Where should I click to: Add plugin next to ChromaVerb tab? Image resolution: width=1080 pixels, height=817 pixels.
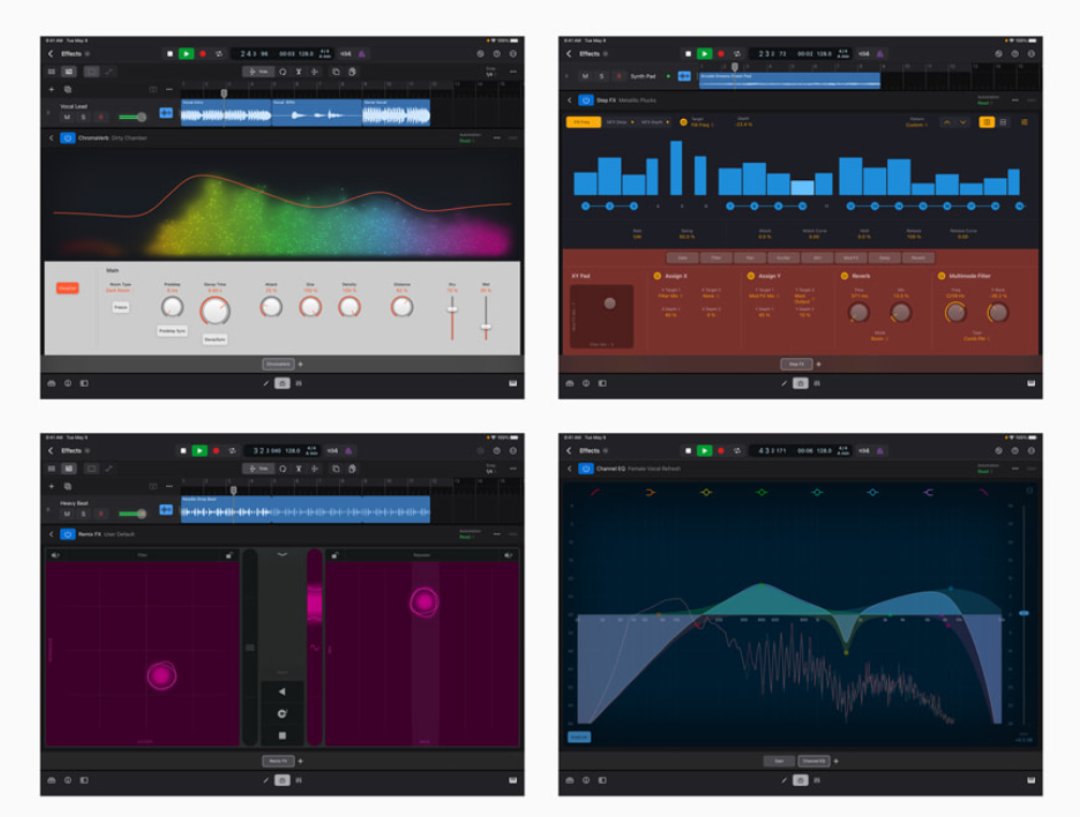tap(300, 364)
